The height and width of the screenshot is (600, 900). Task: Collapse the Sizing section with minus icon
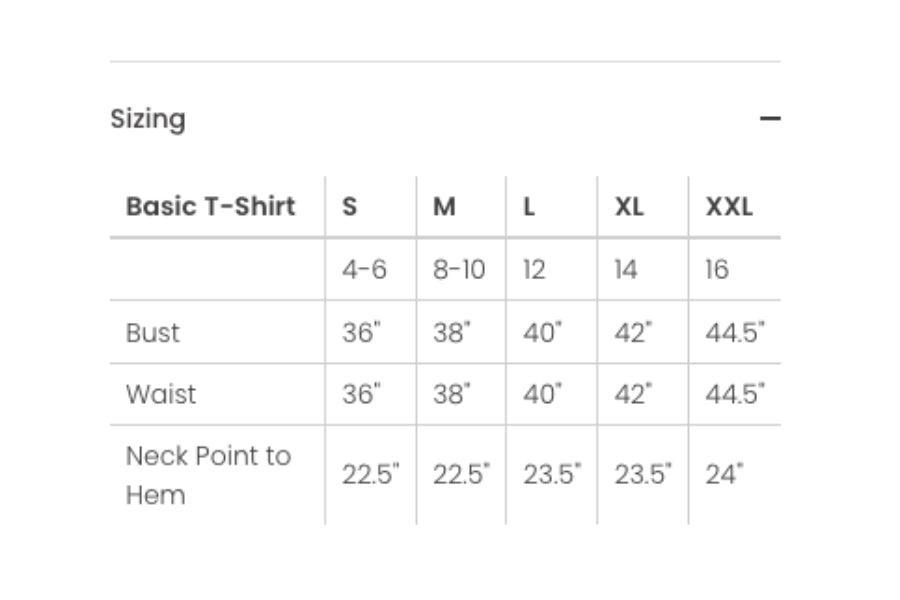tap(769, 119)
